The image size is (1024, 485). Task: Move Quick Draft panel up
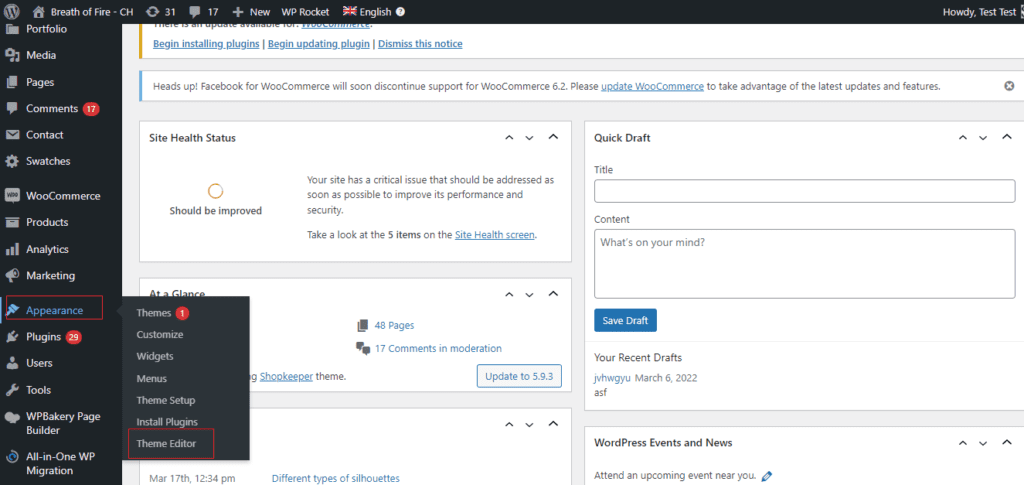point(963,138)
